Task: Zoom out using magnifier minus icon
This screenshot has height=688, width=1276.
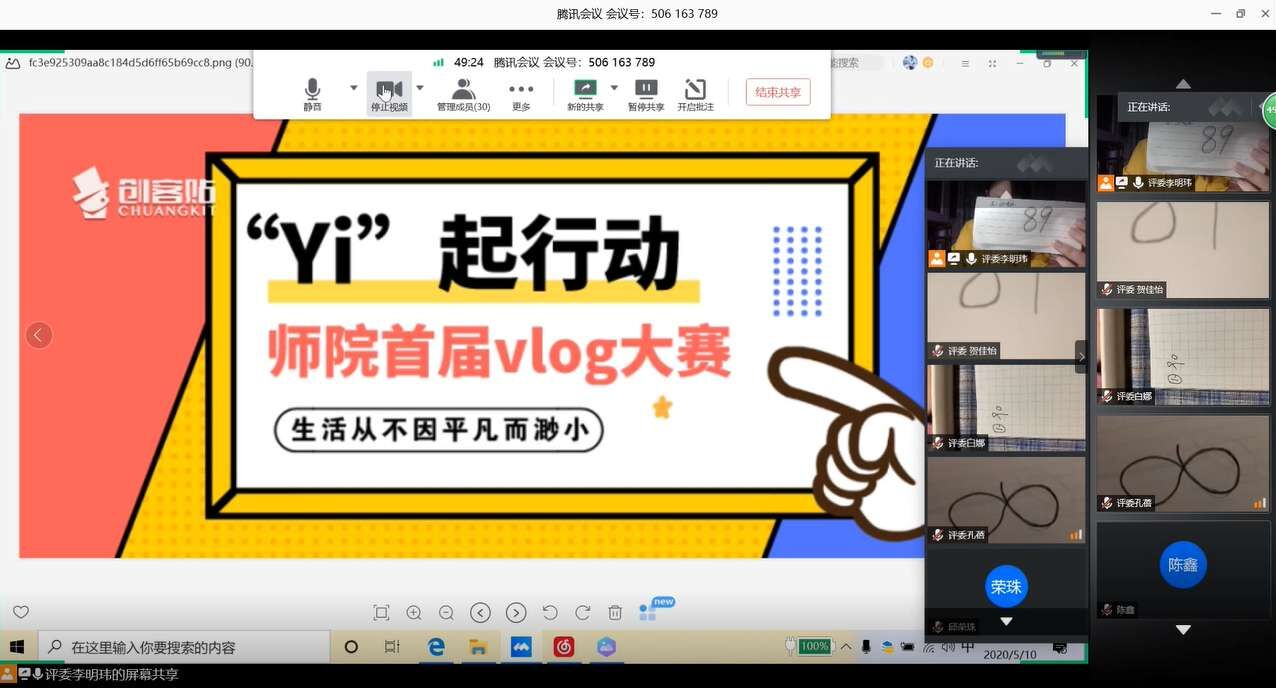Action: [447, 613]
